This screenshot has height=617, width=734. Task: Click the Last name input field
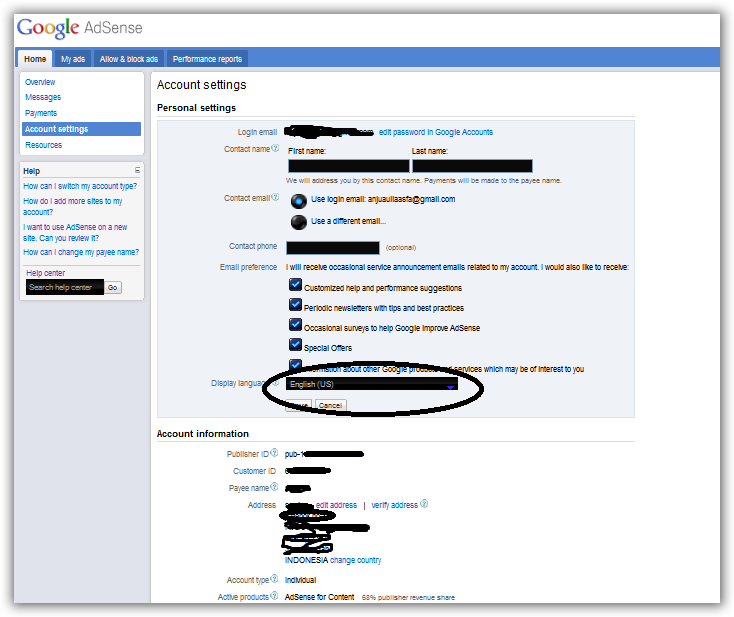pyautogui.click(x=472, y=166)
